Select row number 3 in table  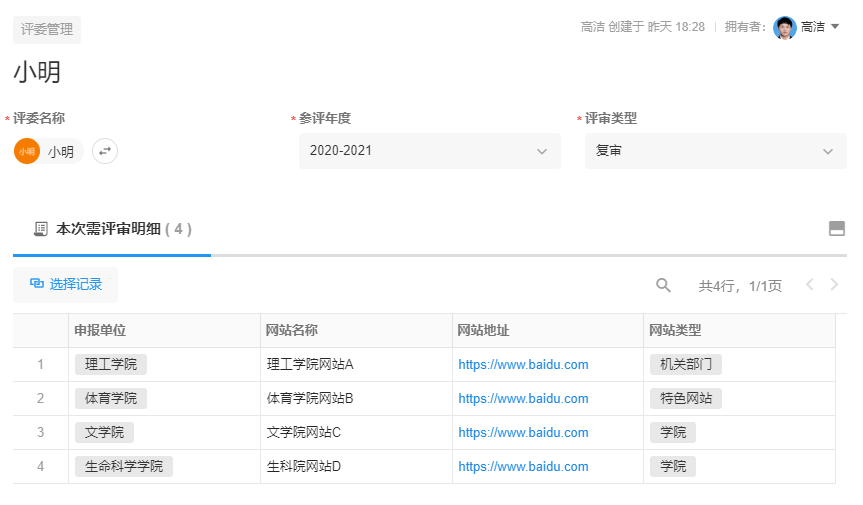coord(41,433)
